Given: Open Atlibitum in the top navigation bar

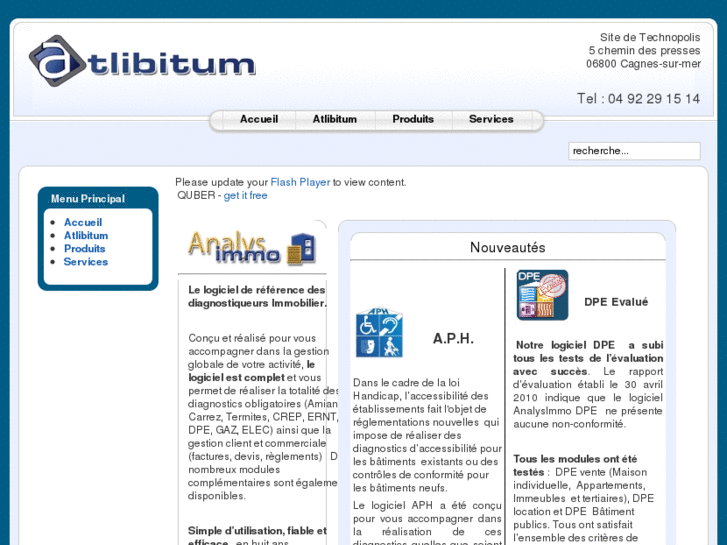Looking at the screenshot, I should (x=334, y=119).
